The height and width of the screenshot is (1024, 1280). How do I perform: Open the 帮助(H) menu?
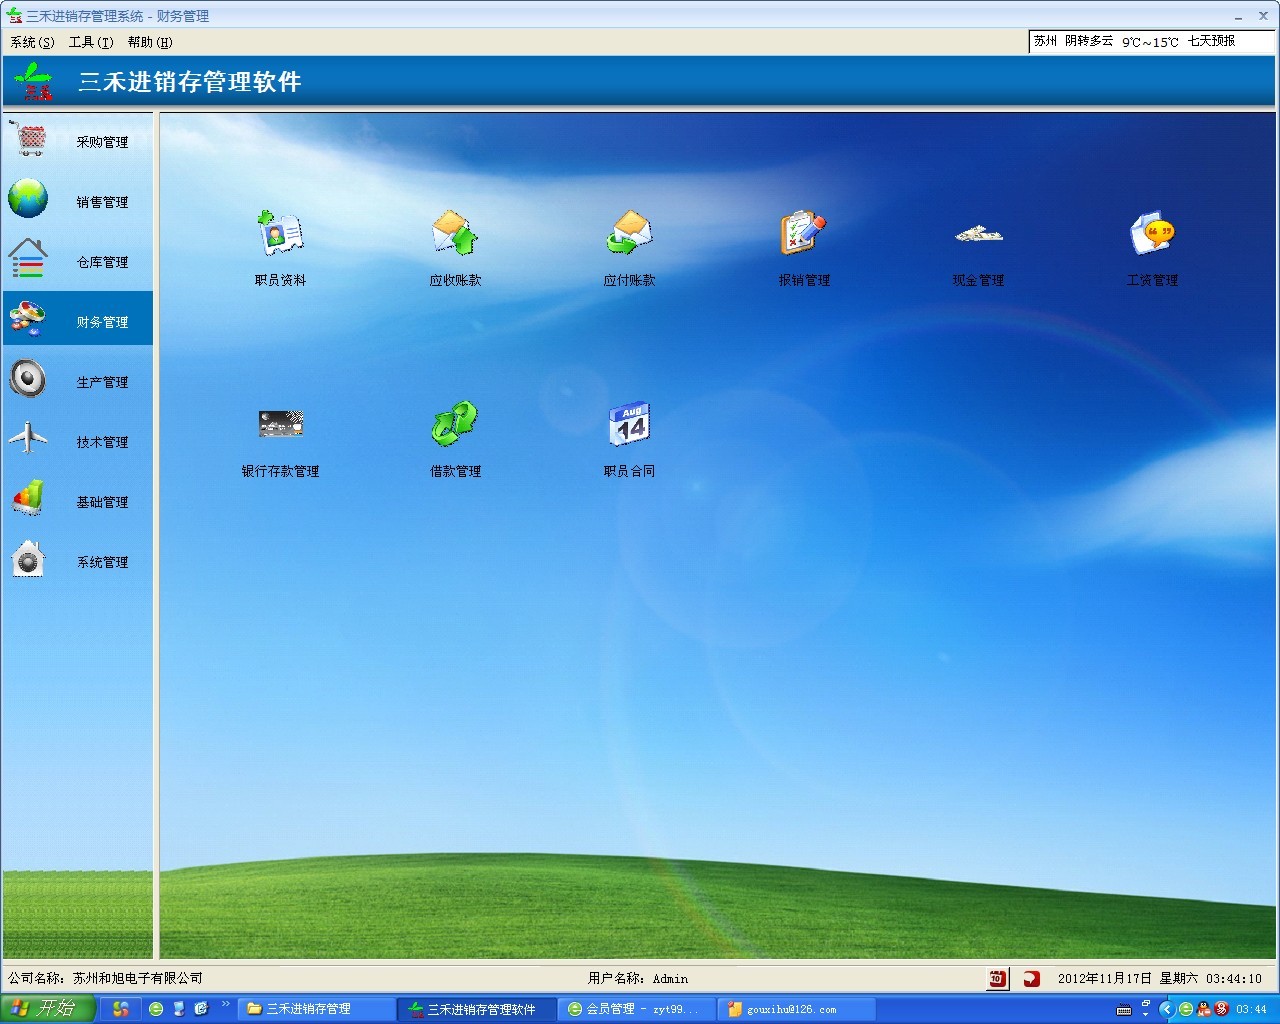point(150,42)
